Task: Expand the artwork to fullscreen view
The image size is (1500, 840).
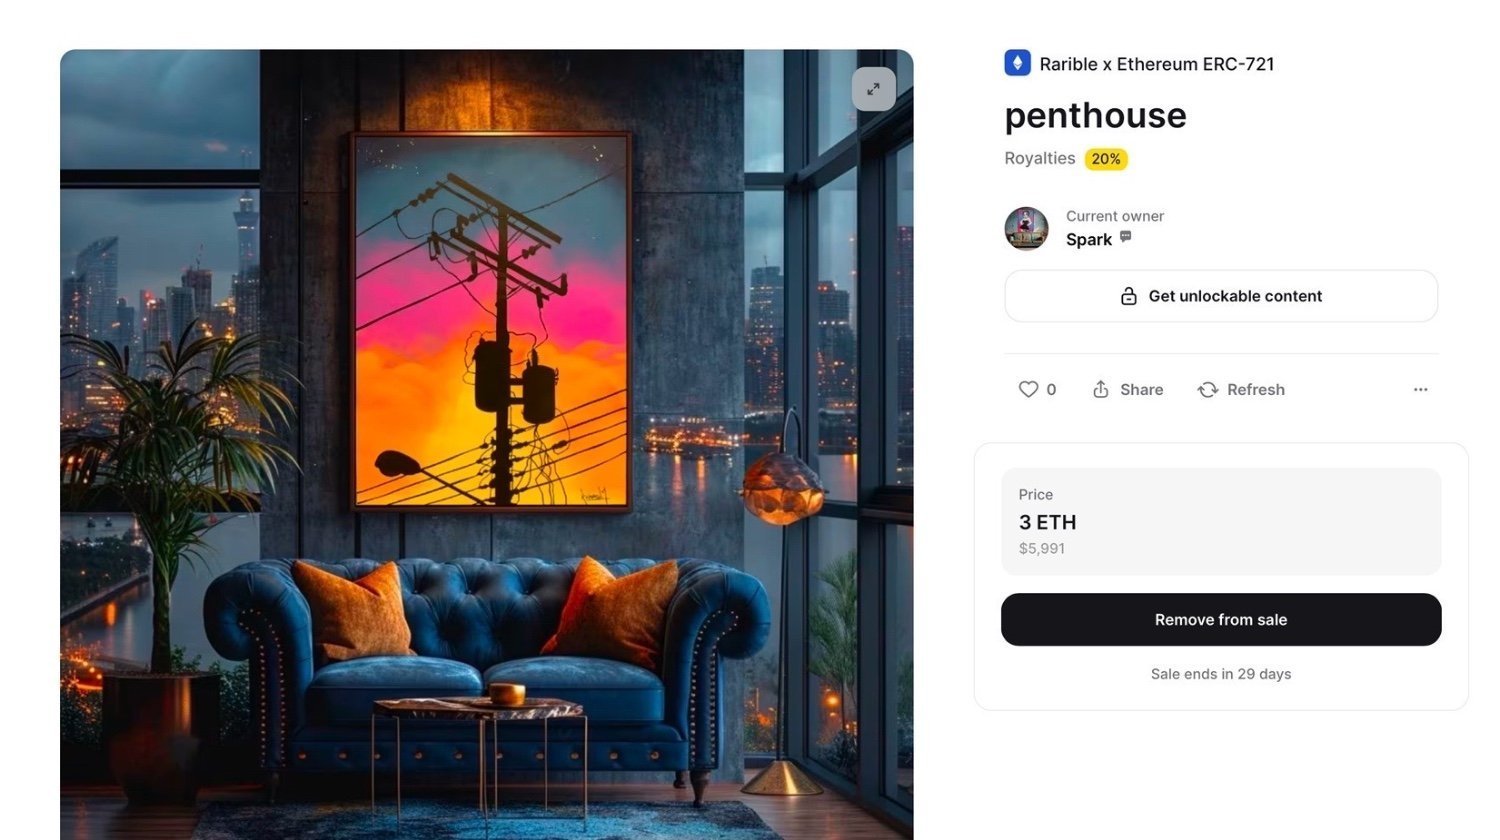Action: click(873, 89)
